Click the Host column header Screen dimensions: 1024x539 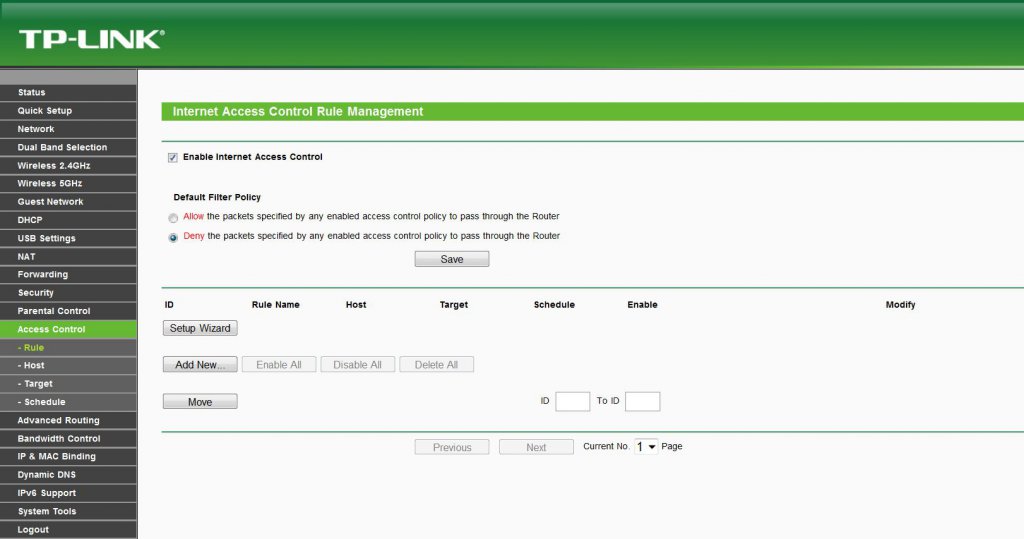[356, 304]
